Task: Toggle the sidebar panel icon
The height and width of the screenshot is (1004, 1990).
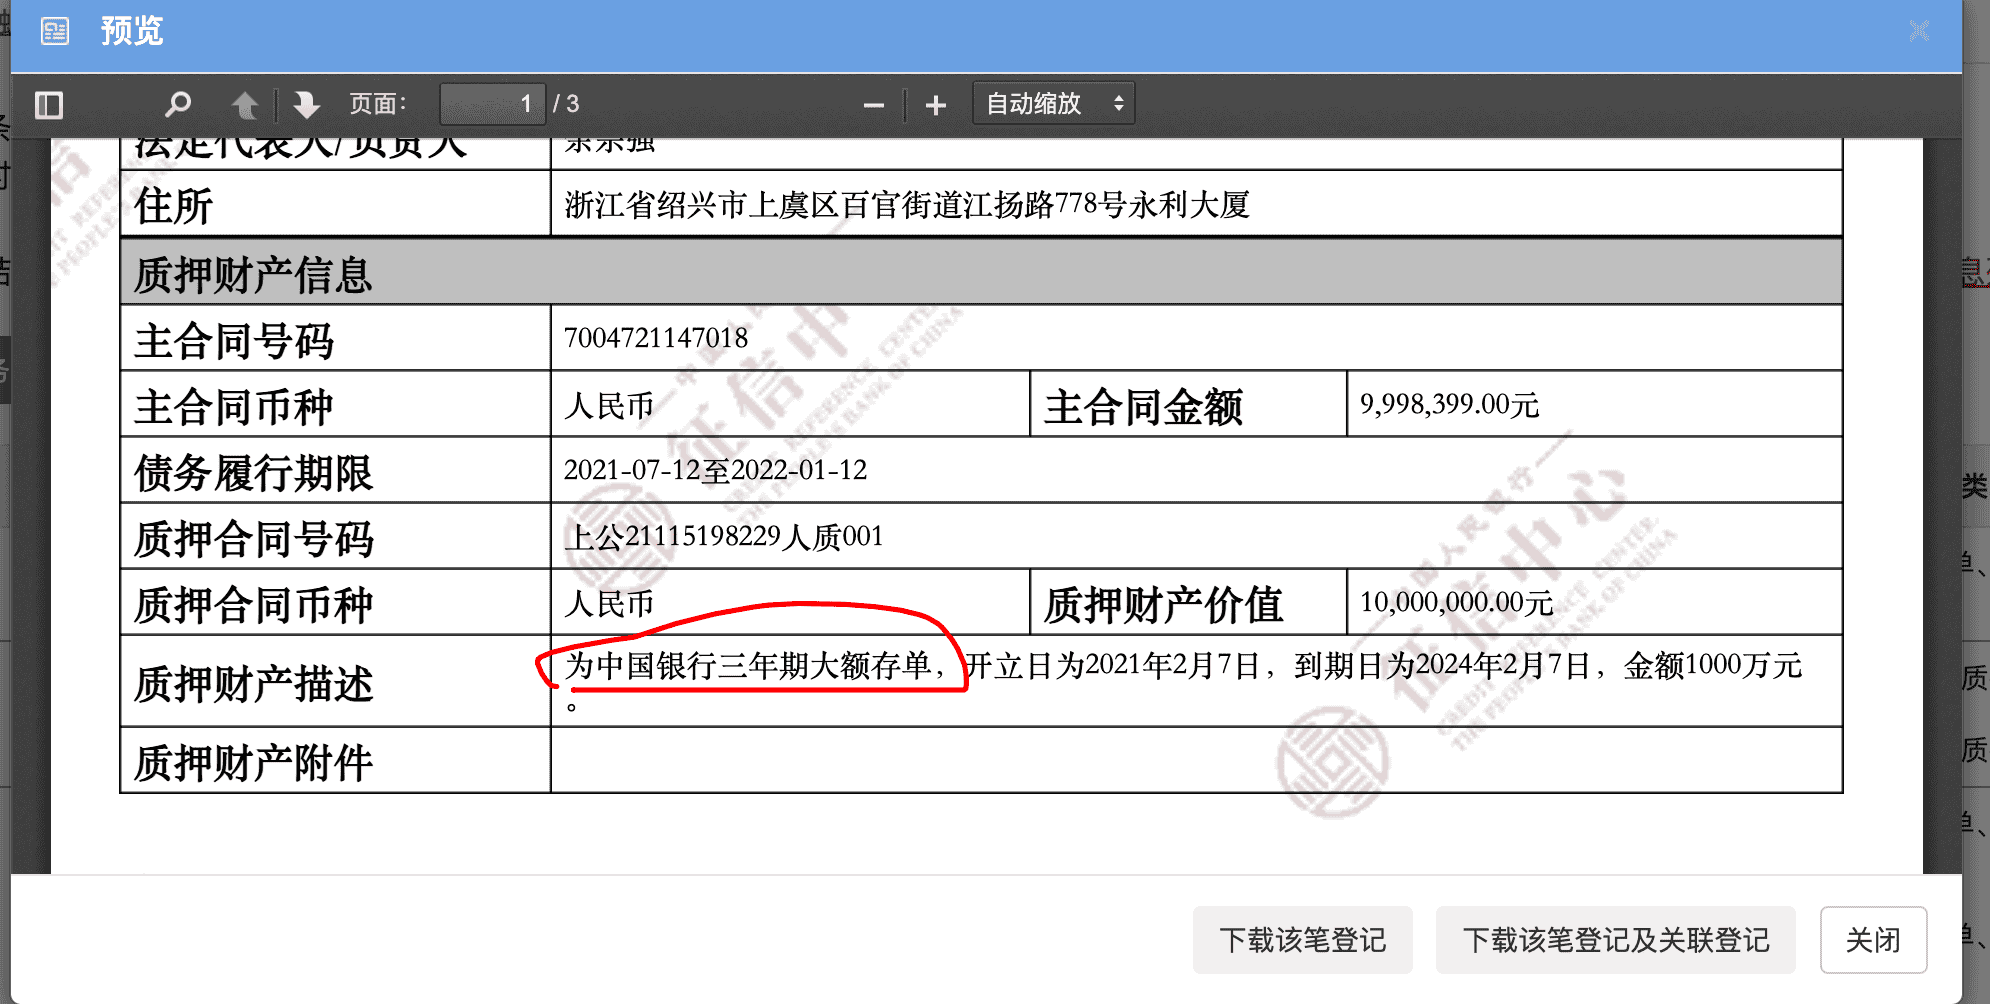Action: click(49, 105)
